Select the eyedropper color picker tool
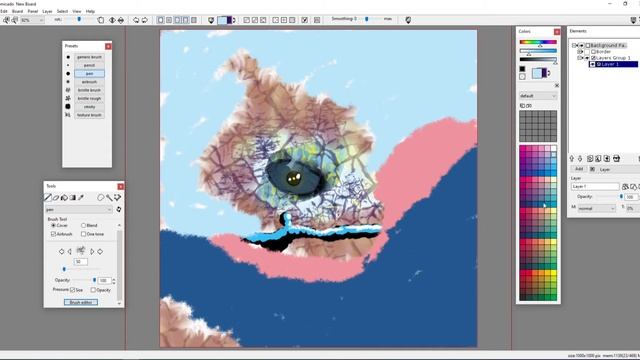This screenshot has width=640, height=360. pos(81,198)
